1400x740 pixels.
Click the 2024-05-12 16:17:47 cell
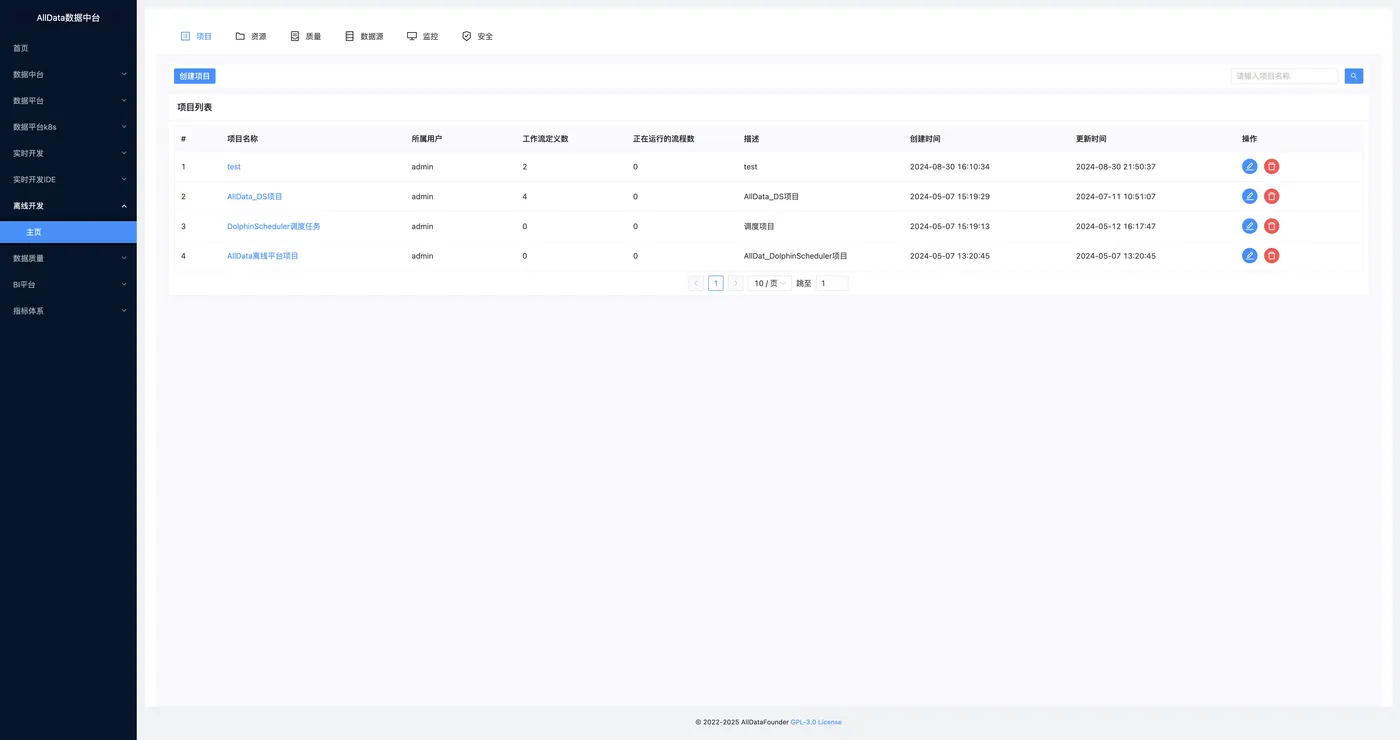(x=1116, y=226)
